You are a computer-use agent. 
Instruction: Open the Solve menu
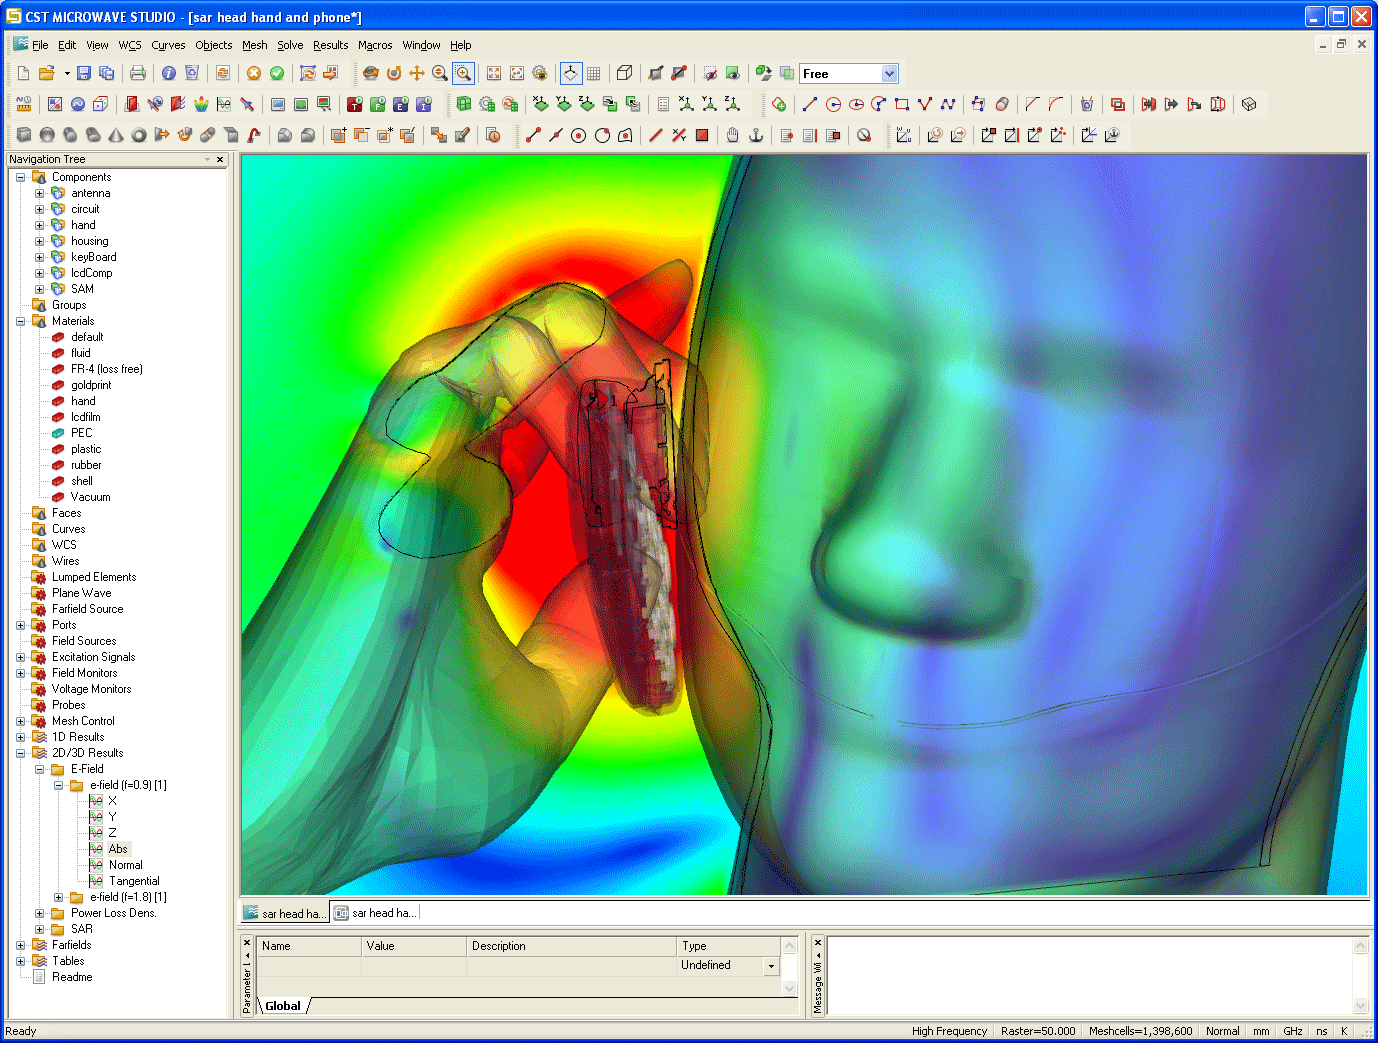click(290, 45)
